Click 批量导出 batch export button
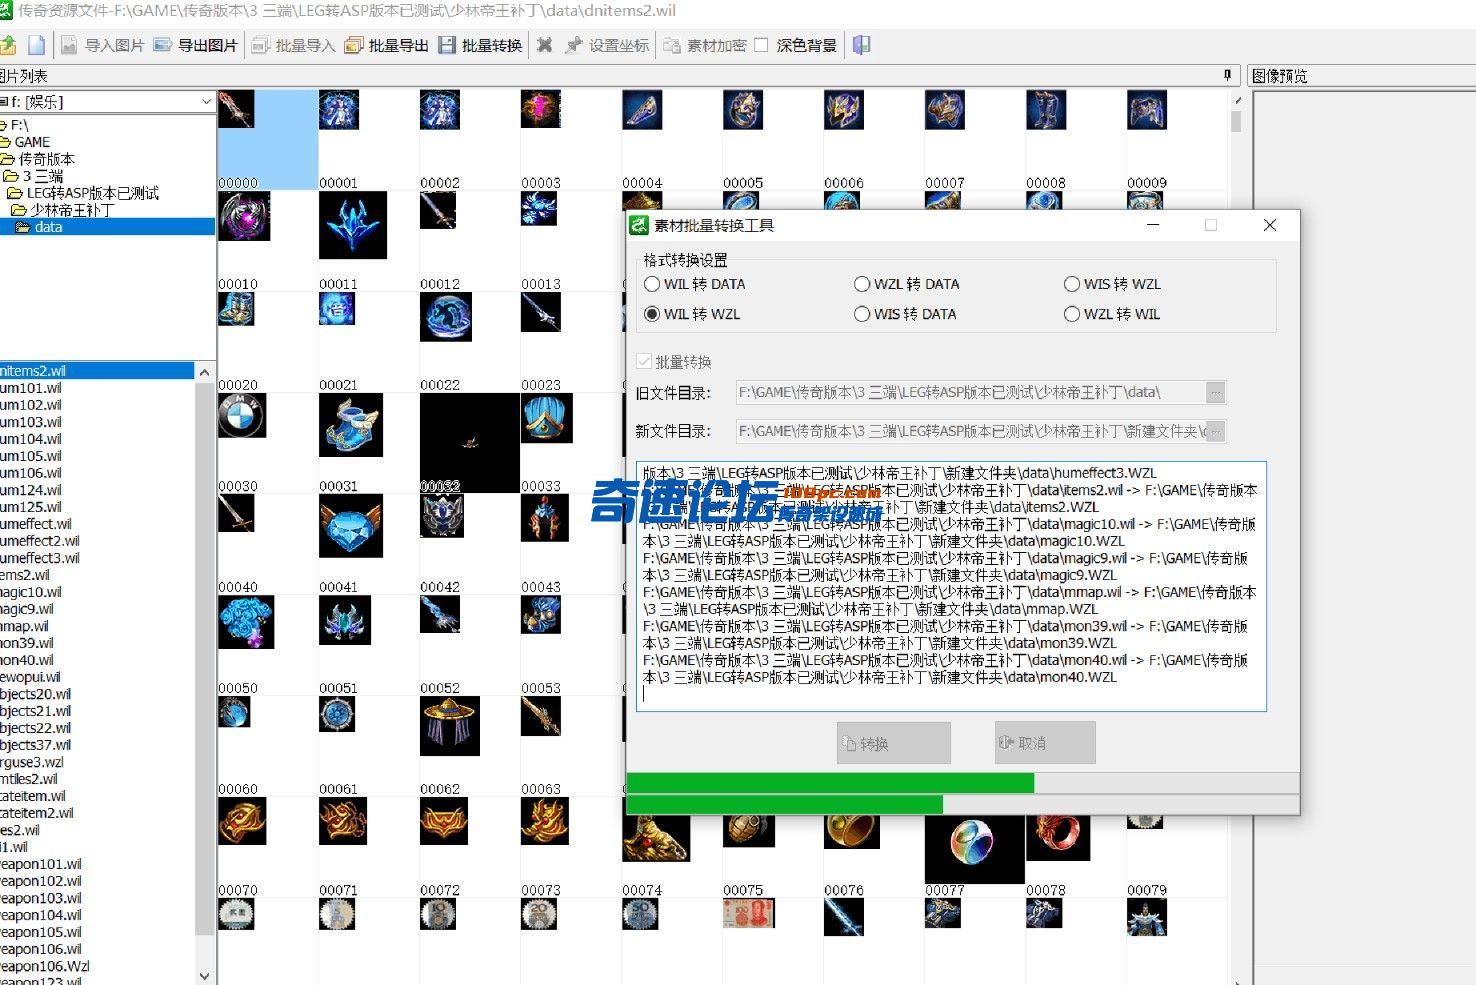 point(386,45)
